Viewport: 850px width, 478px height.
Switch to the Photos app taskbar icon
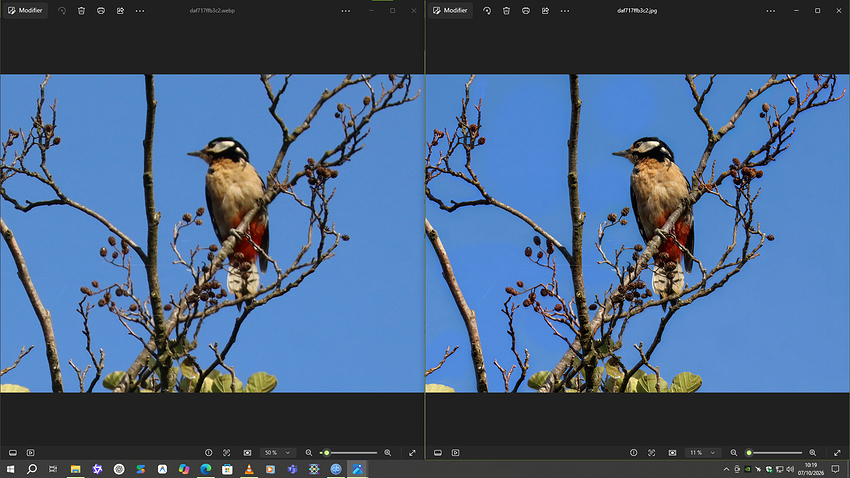coord(357,469)
